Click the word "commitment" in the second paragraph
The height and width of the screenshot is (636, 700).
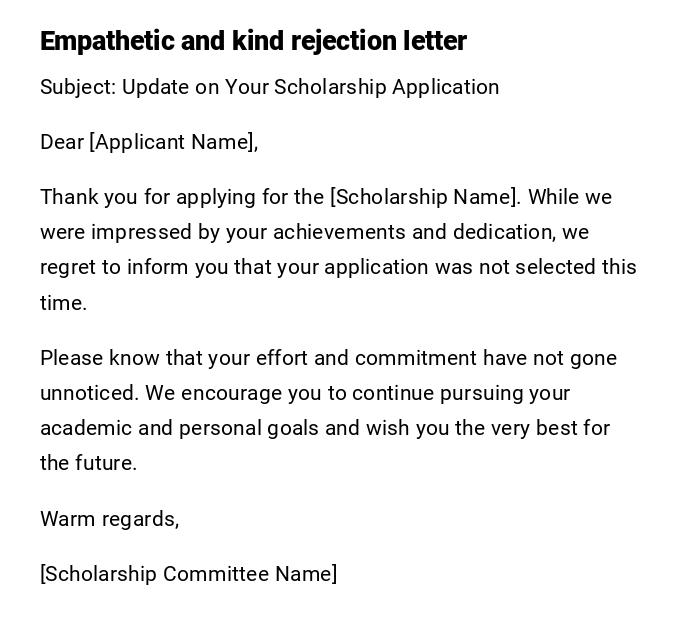[416, 358]
